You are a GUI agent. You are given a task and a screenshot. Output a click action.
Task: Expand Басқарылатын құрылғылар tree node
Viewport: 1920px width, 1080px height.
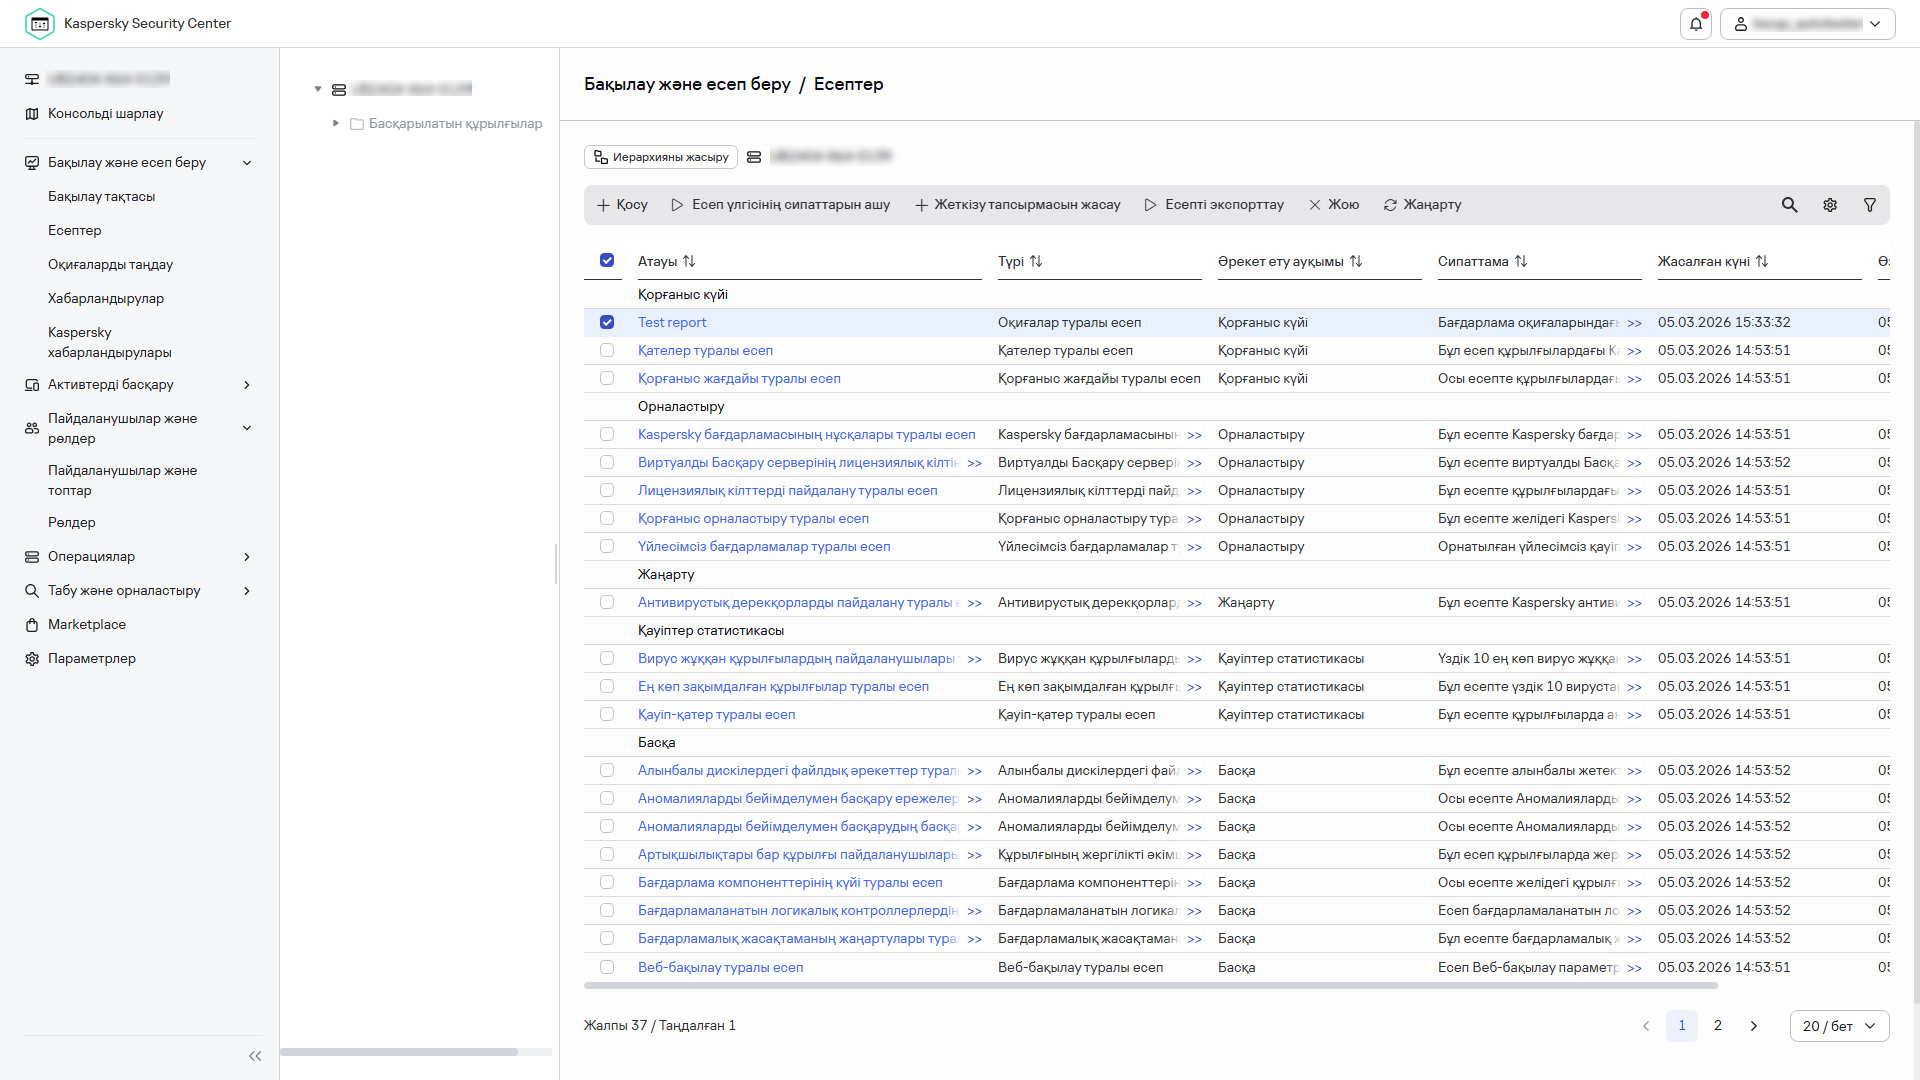click(336, 123)
